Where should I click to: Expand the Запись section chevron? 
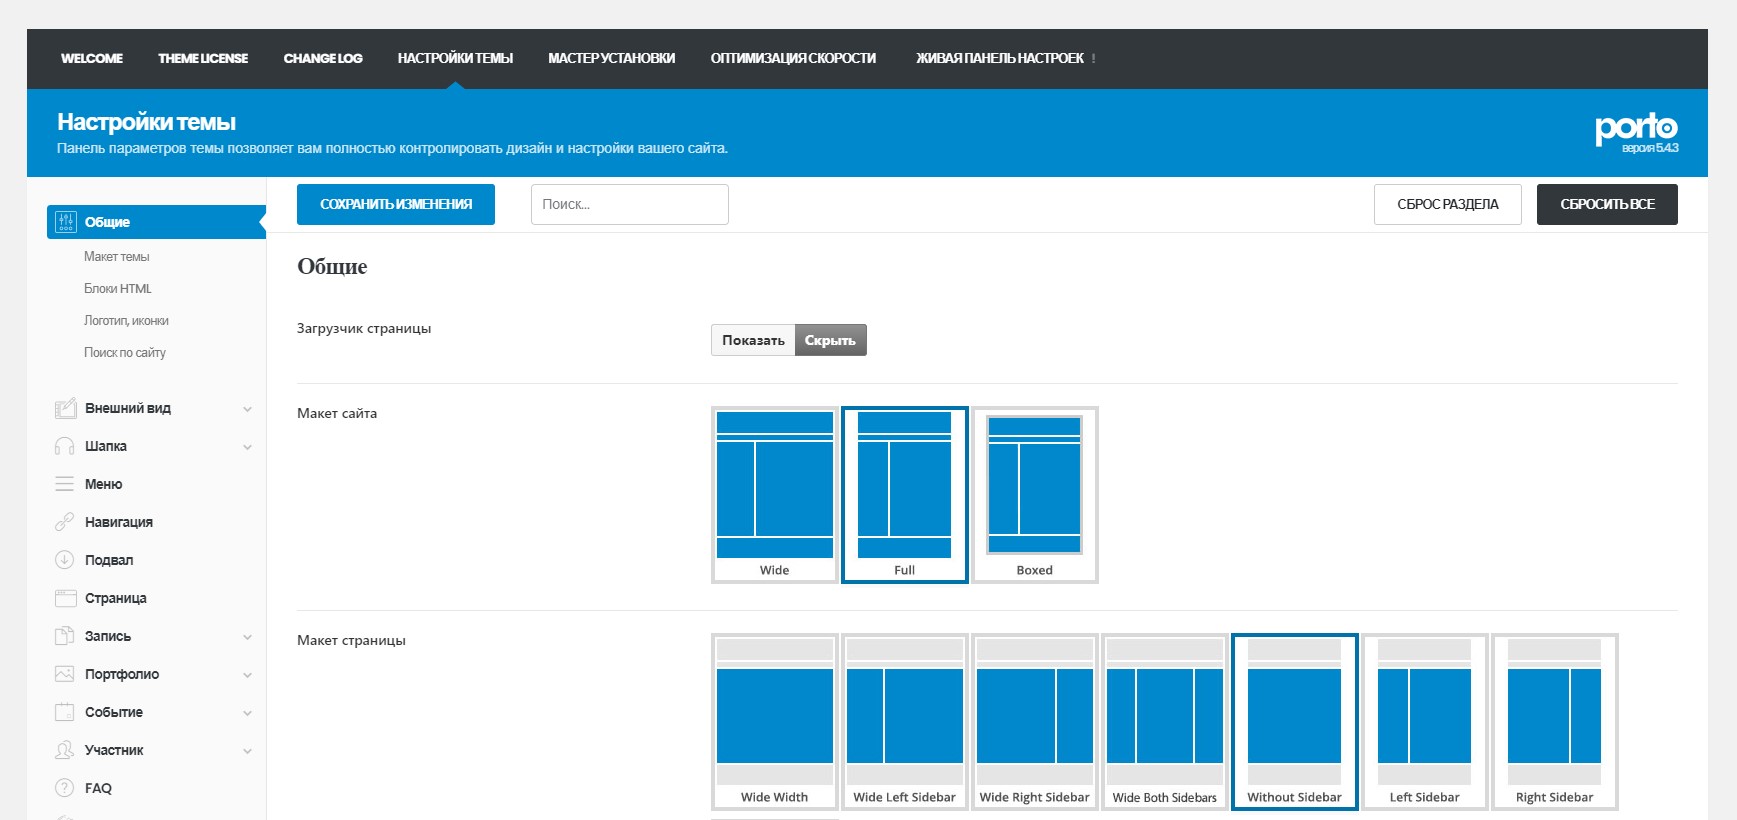pos(247,637)
